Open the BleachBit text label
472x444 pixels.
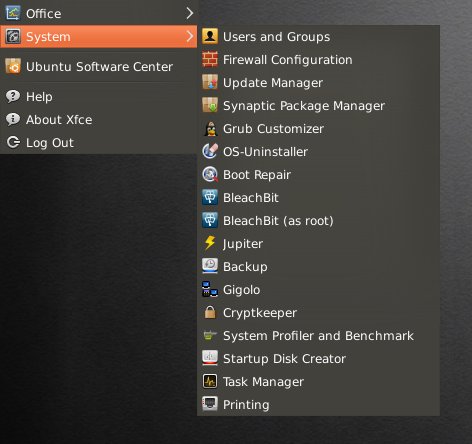click(251, 198)
